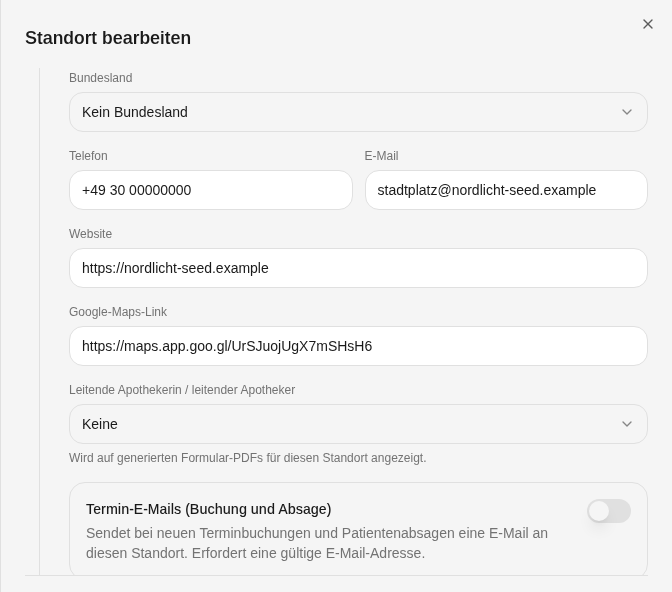This screenshot has width=672, height=592.
Task: Click the Termin-E-Mails (Buchung und Absage) title
Action: (209, 509)
